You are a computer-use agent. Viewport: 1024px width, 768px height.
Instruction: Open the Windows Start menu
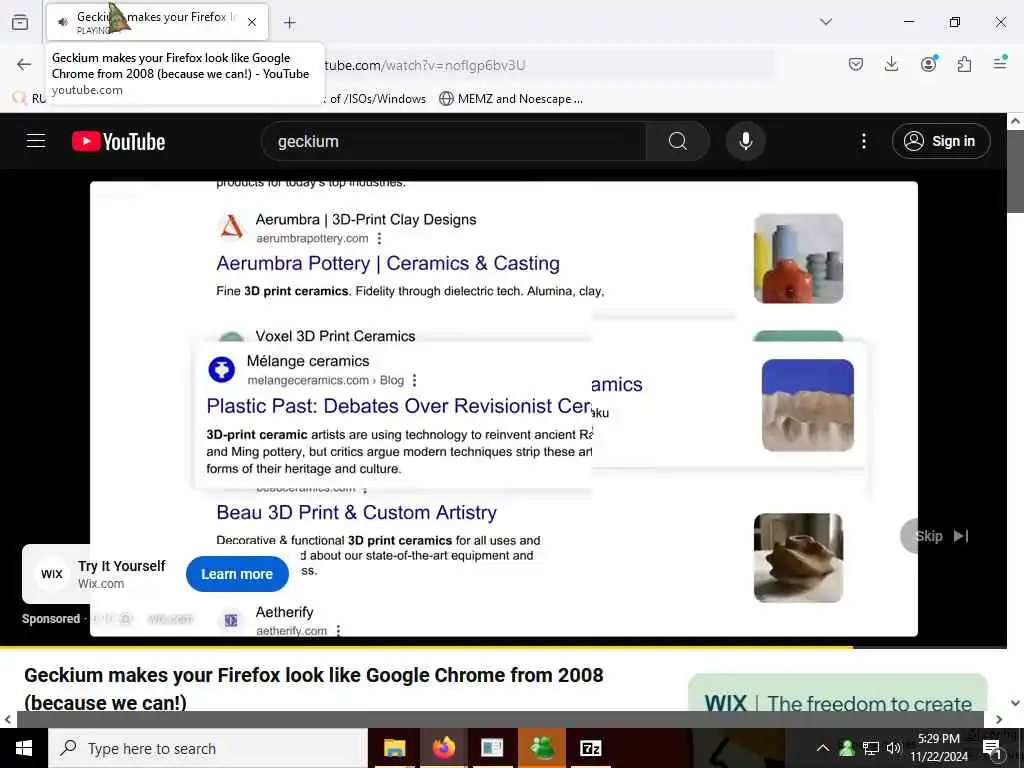tap(24, 748)
